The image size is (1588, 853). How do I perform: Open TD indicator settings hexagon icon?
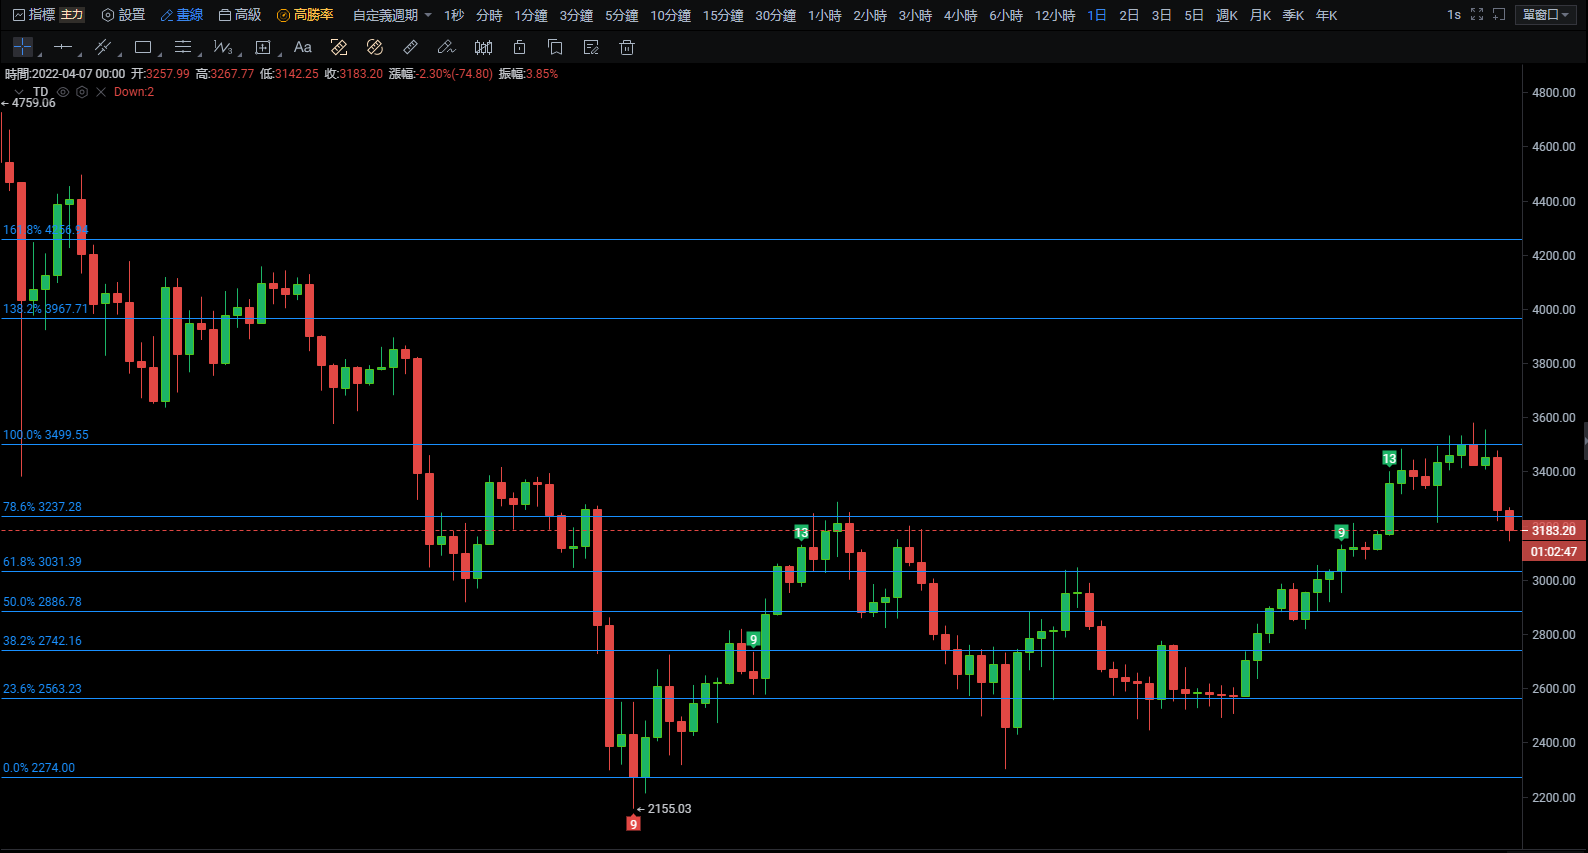pyautogui.click(x=82, y=92)
